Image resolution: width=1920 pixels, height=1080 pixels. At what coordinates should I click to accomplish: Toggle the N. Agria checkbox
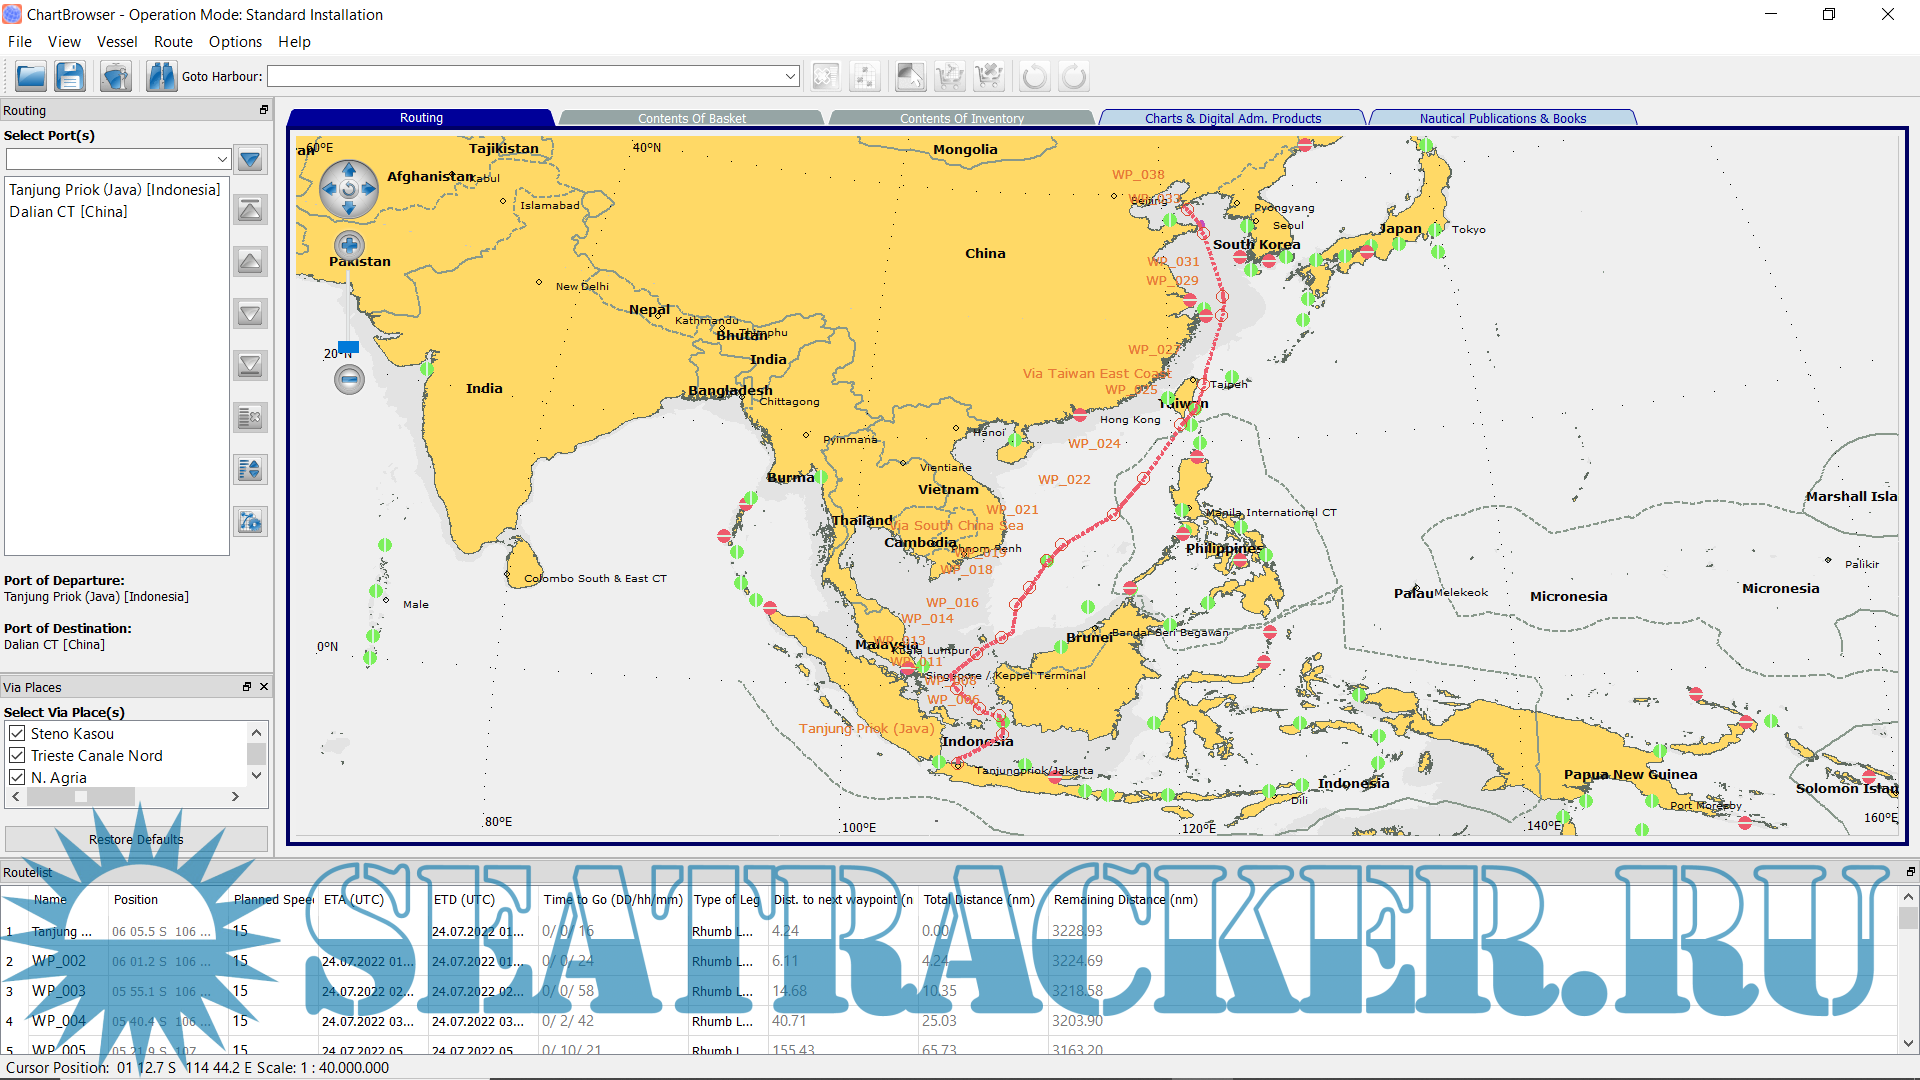pyautogui.click(x=17, y=777)
